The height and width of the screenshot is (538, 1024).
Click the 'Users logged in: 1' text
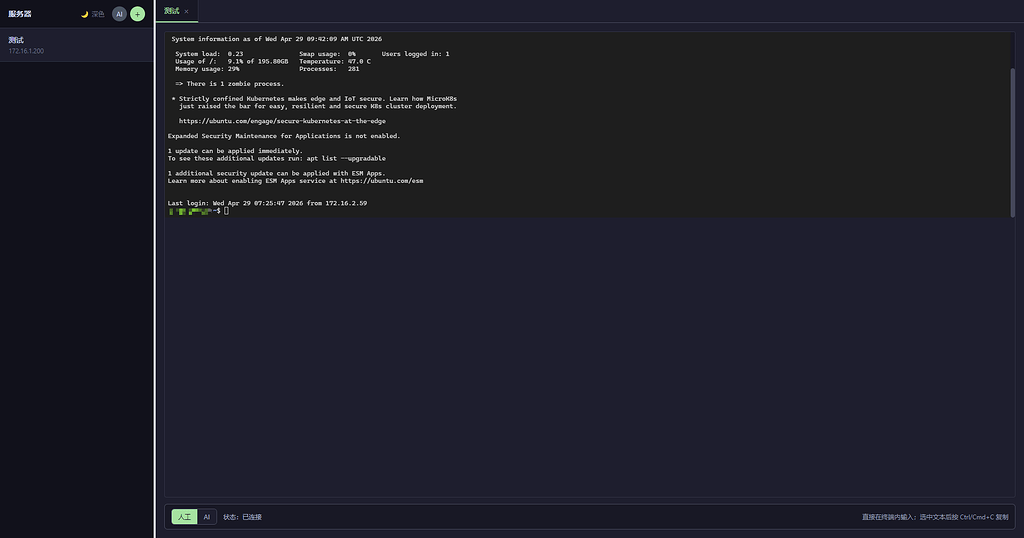415,54
